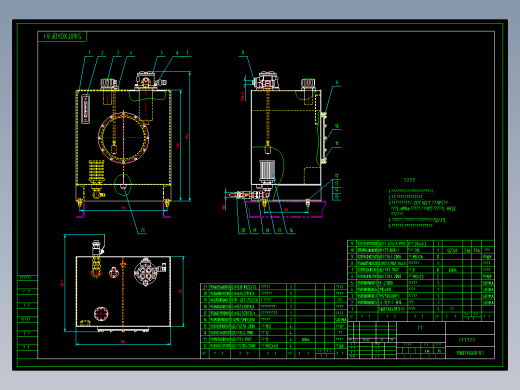
Task: Select the ribbed filter cylinder inside side view tank
Action: pos(267,171)
